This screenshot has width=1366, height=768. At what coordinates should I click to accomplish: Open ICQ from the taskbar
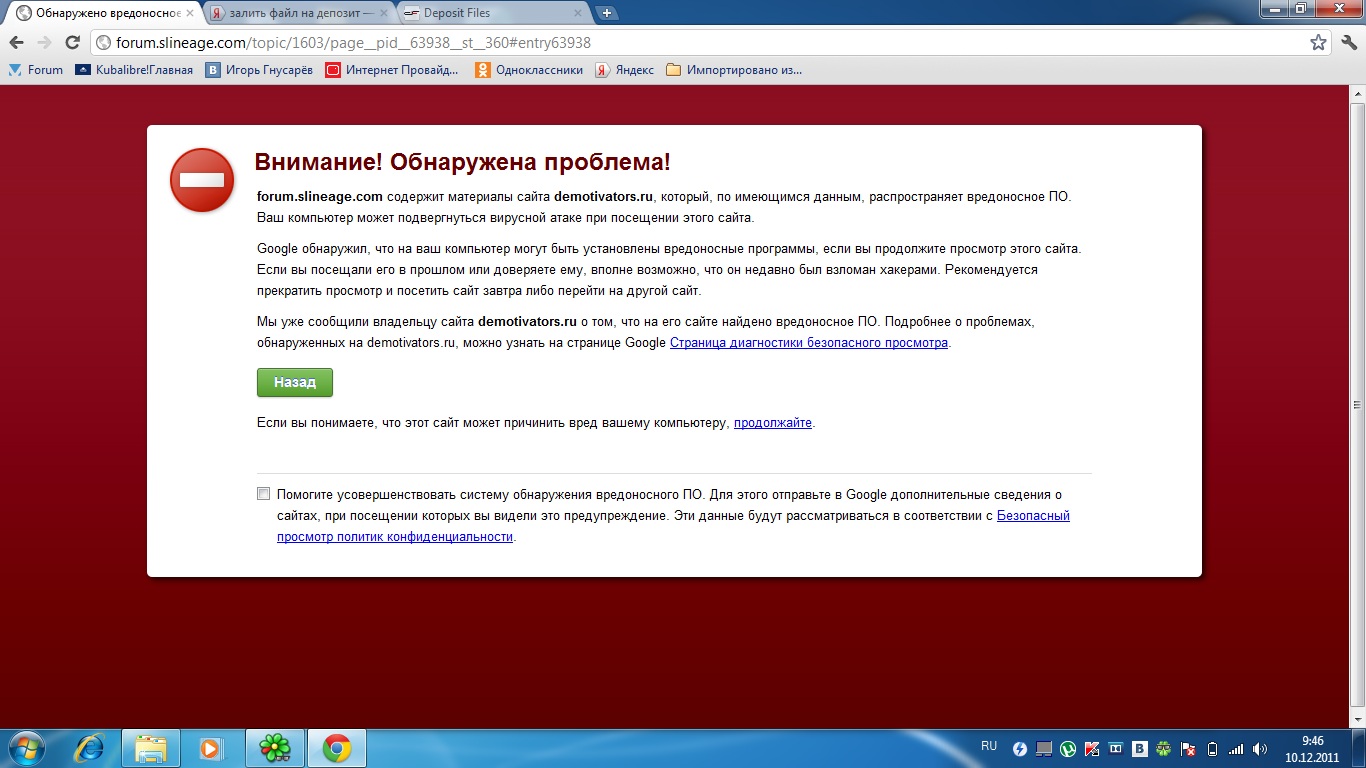(x=273, y=748)
